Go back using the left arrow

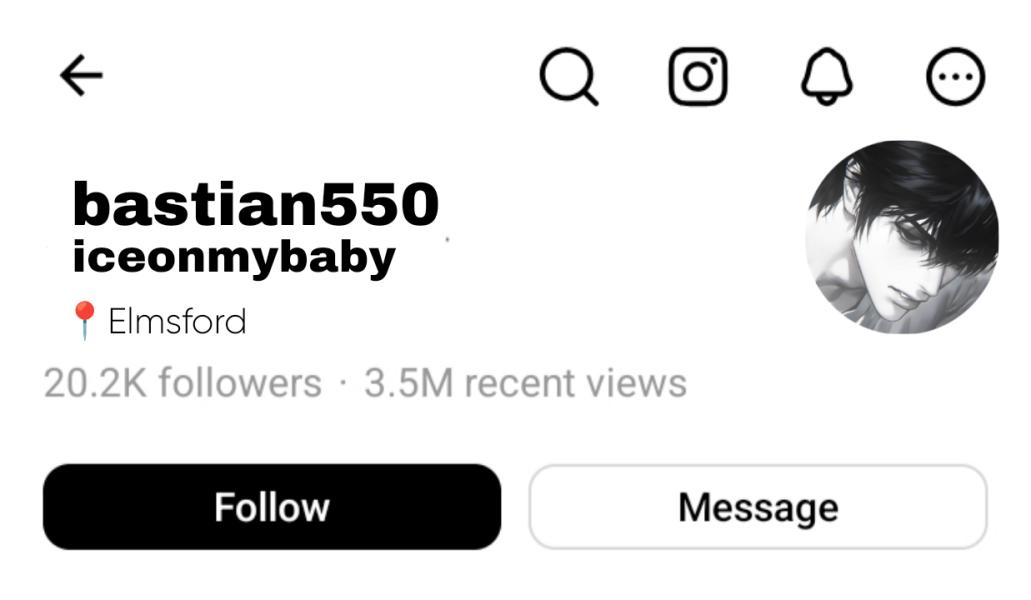[x=81, y=76]
